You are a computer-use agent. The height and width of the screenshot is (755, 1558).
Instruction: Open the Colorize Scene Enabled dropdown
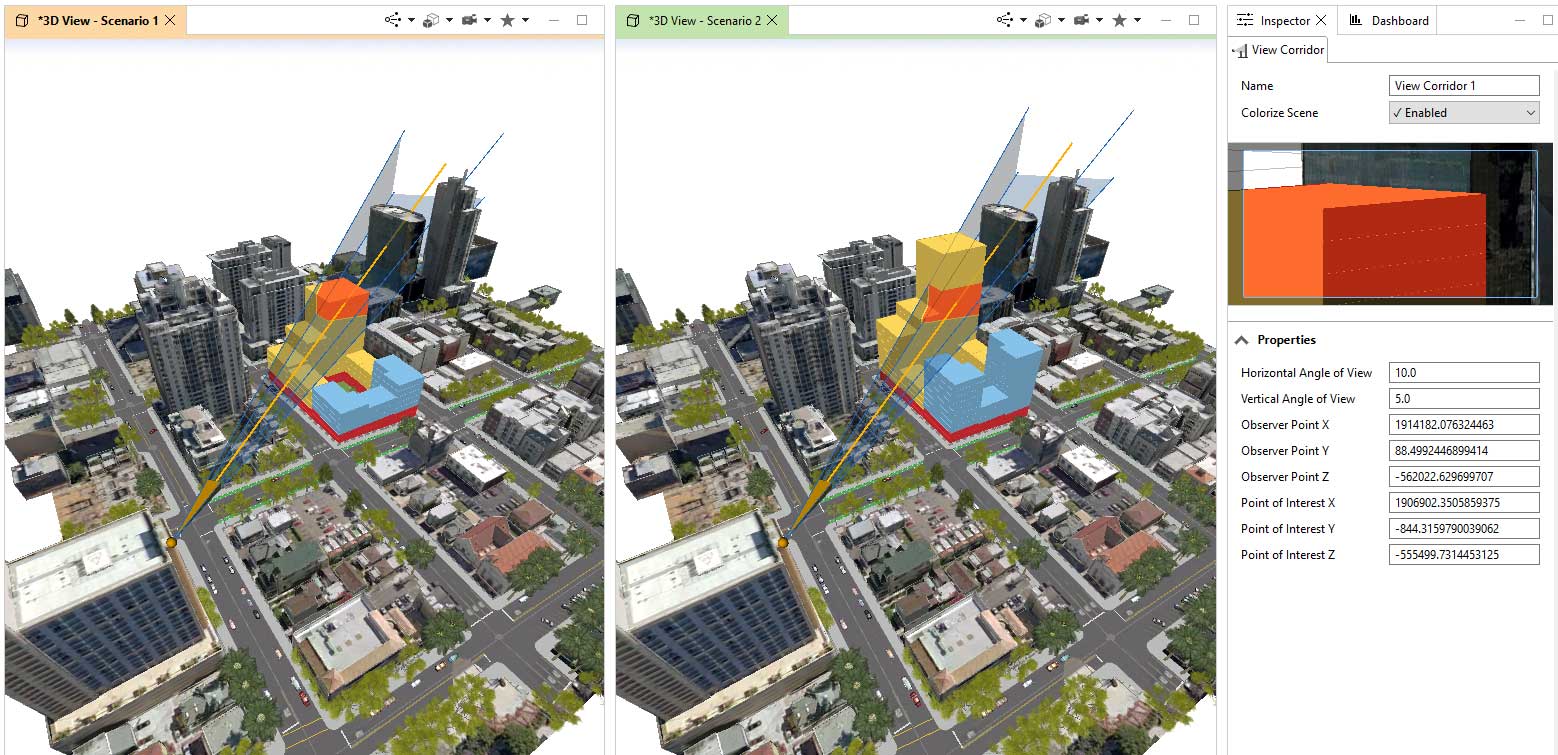[x=1464, y=113]
